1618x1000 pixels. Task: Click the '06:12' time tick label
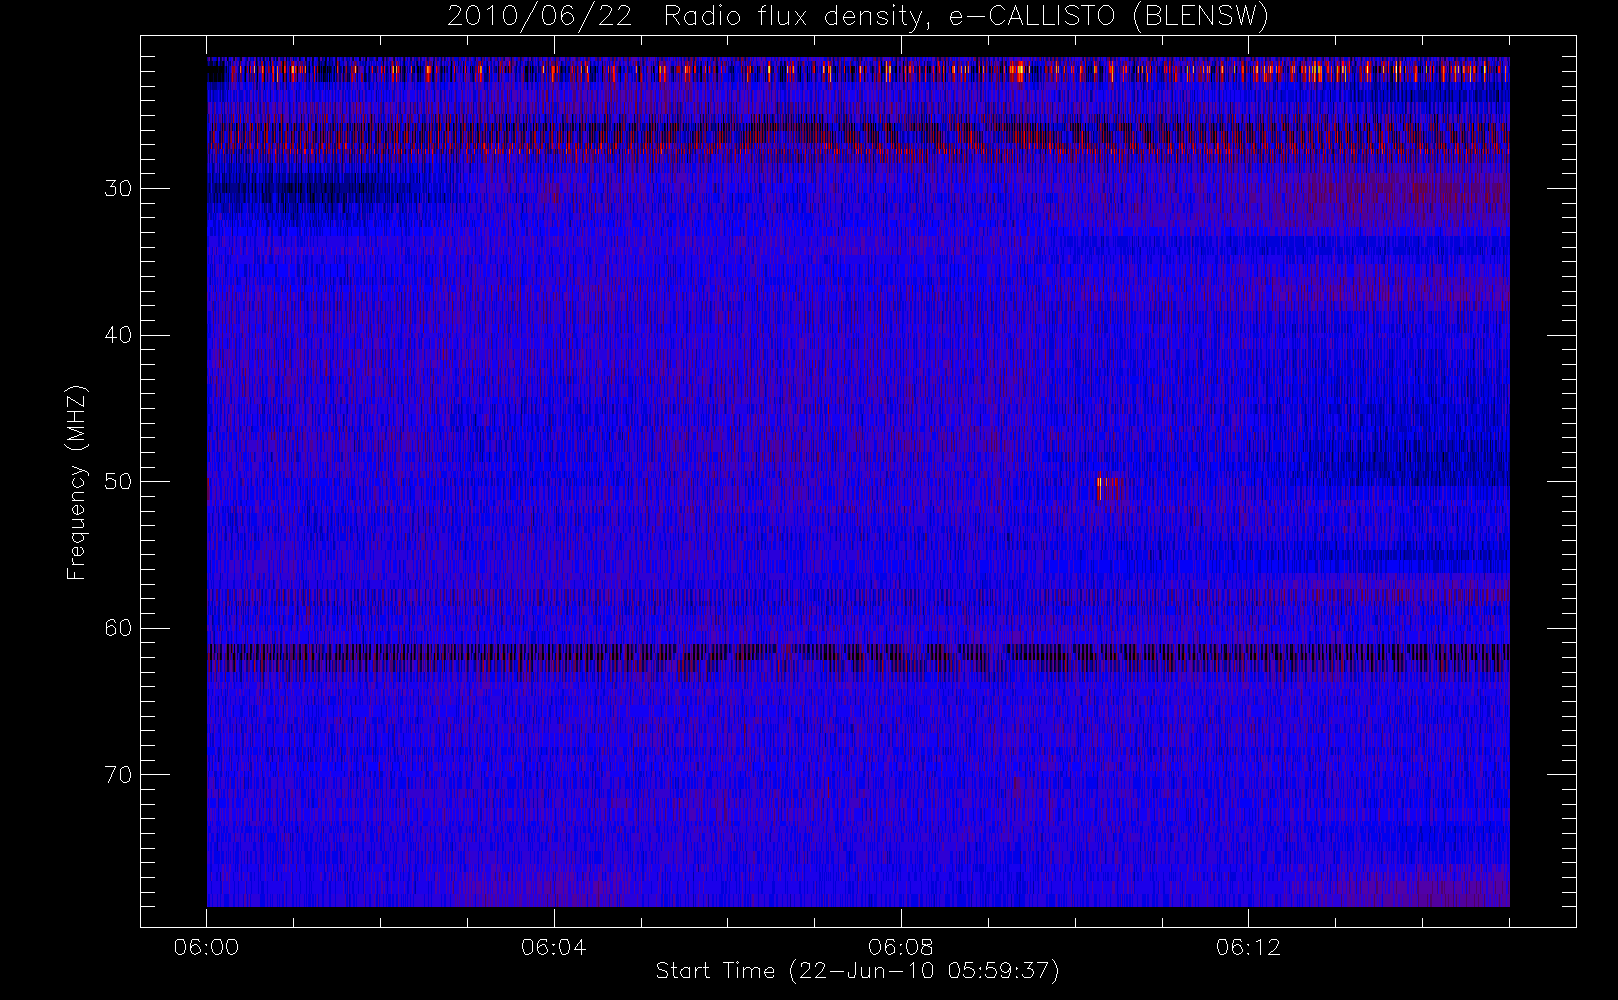[x=1248, y=947]
